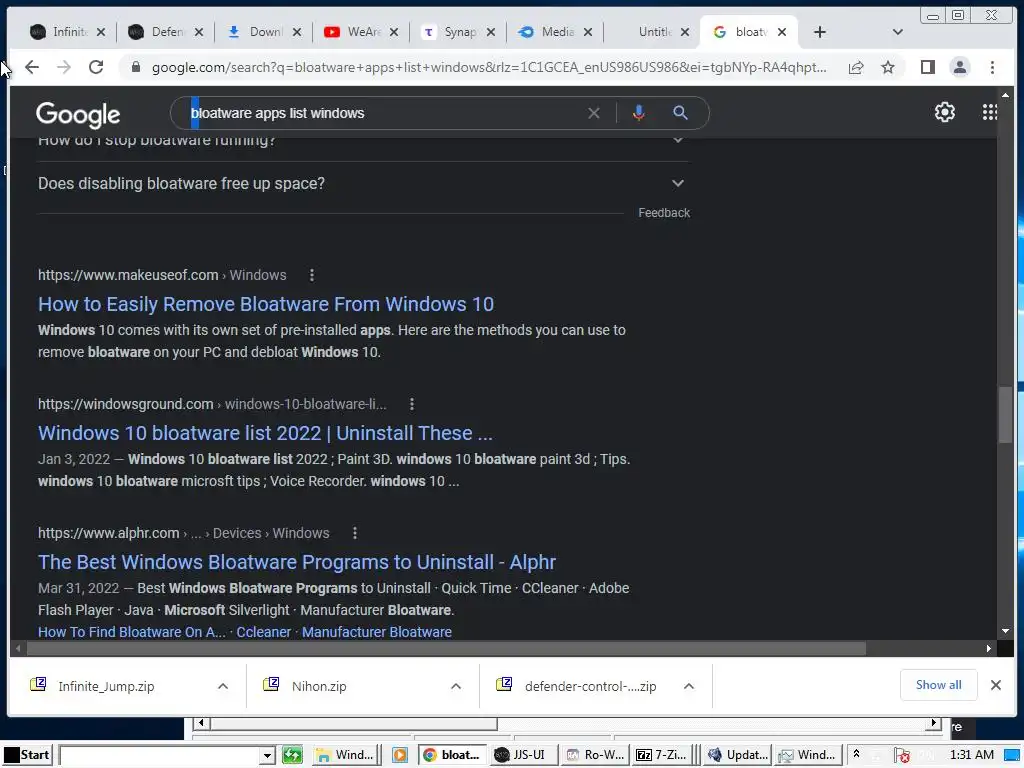Start a voice search with microphone
This screenshot has height=768, width=1024.
639,114
